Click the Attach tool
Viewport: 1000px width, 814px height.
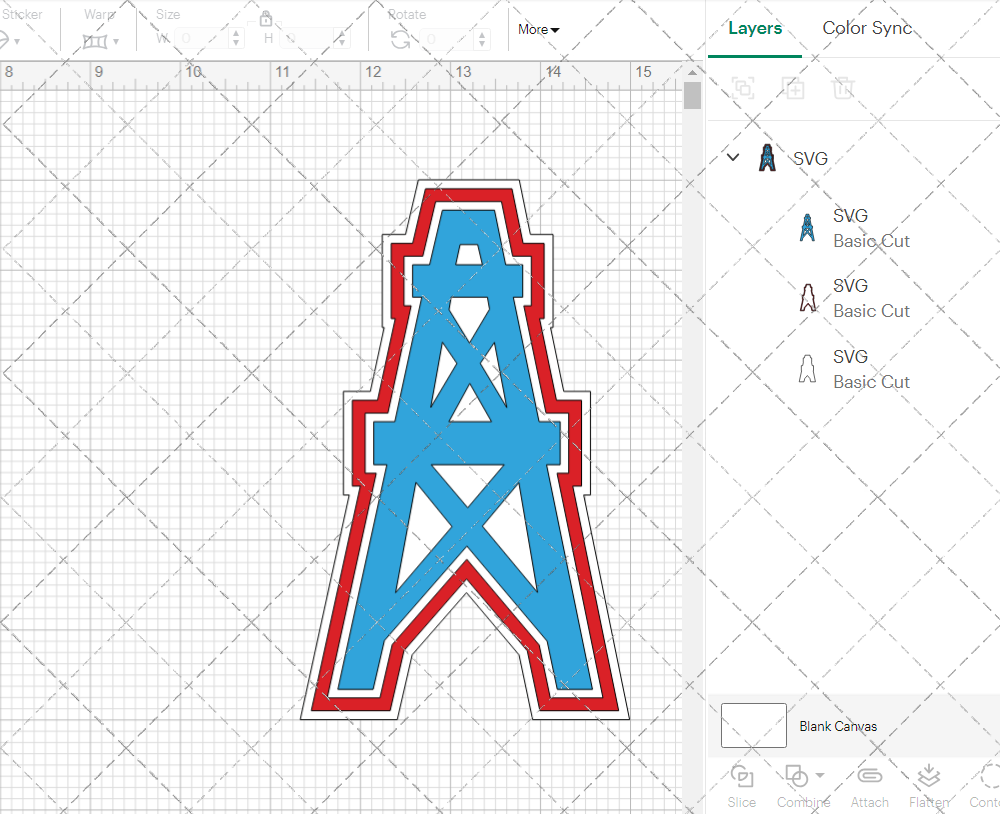pos(869,785)
